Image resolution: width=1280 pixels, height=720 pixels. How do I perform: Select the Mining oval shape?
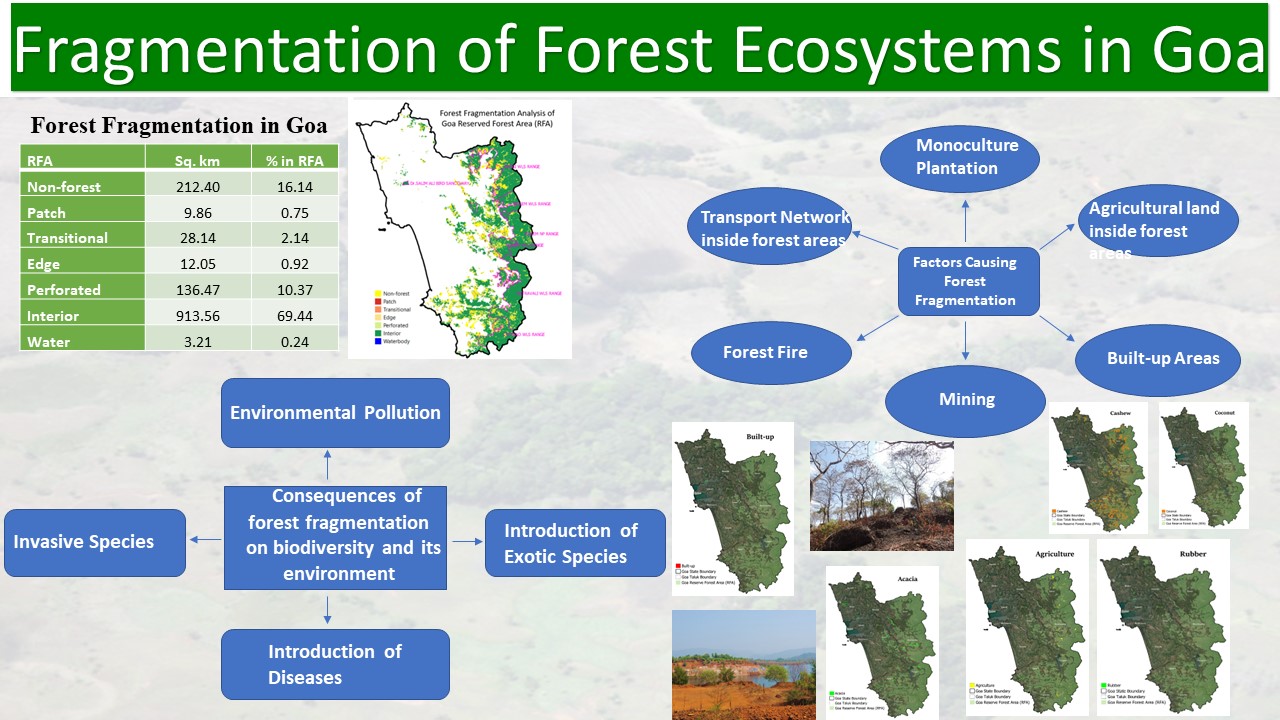pyautogui.click(x=965, y=400)
